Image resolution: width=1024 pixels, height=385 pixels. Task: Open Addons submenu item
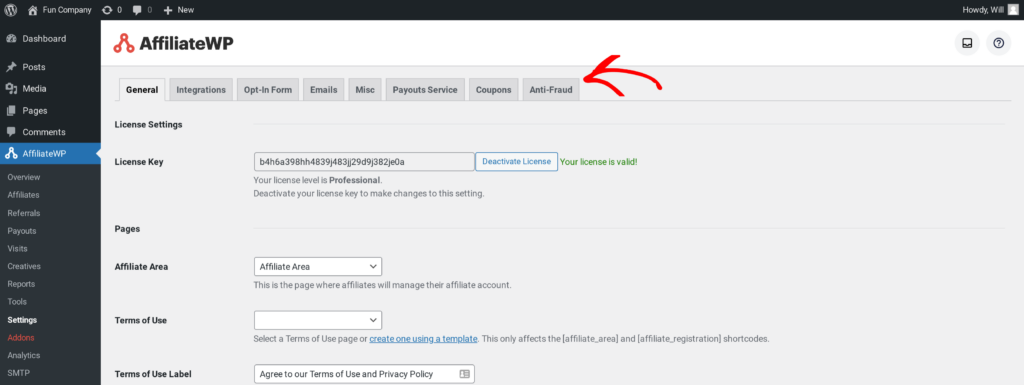pos(21,337)
